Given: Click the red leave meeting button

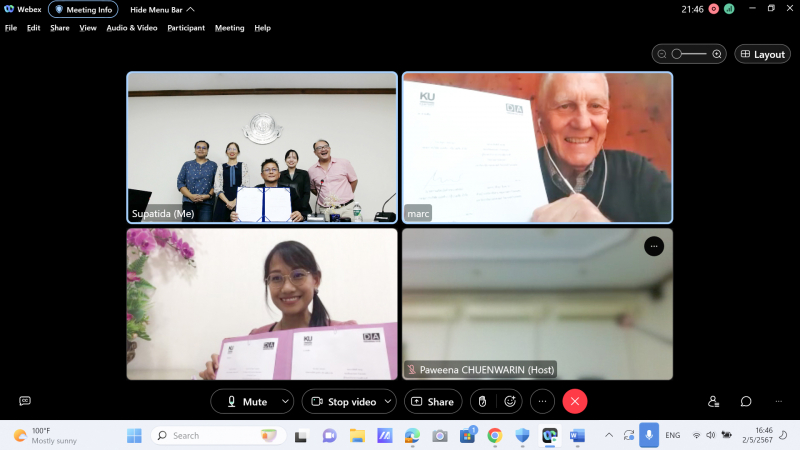Looking at the screenshot, I should pyautogui.click(x=575, y=401).
